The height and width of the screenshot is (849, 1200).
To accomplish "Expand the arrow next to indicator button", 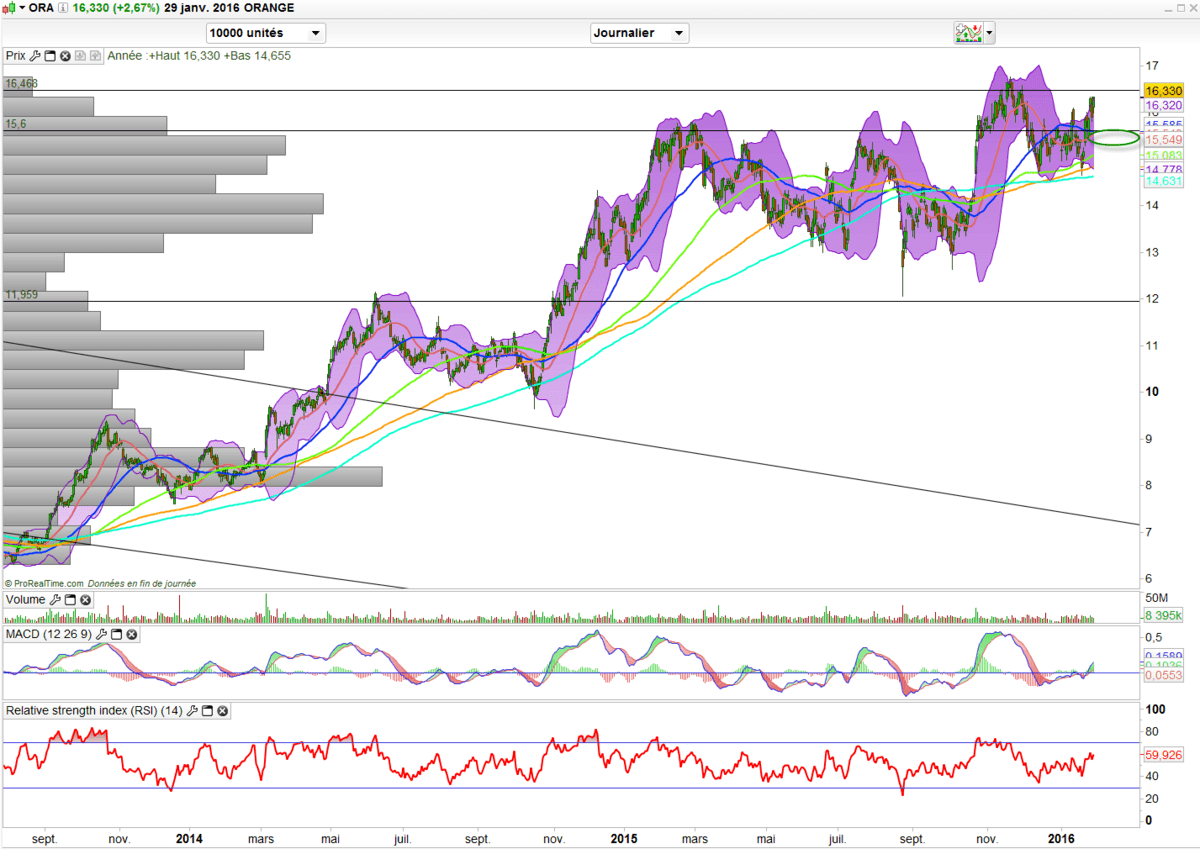I will click(x=990, y=33).
